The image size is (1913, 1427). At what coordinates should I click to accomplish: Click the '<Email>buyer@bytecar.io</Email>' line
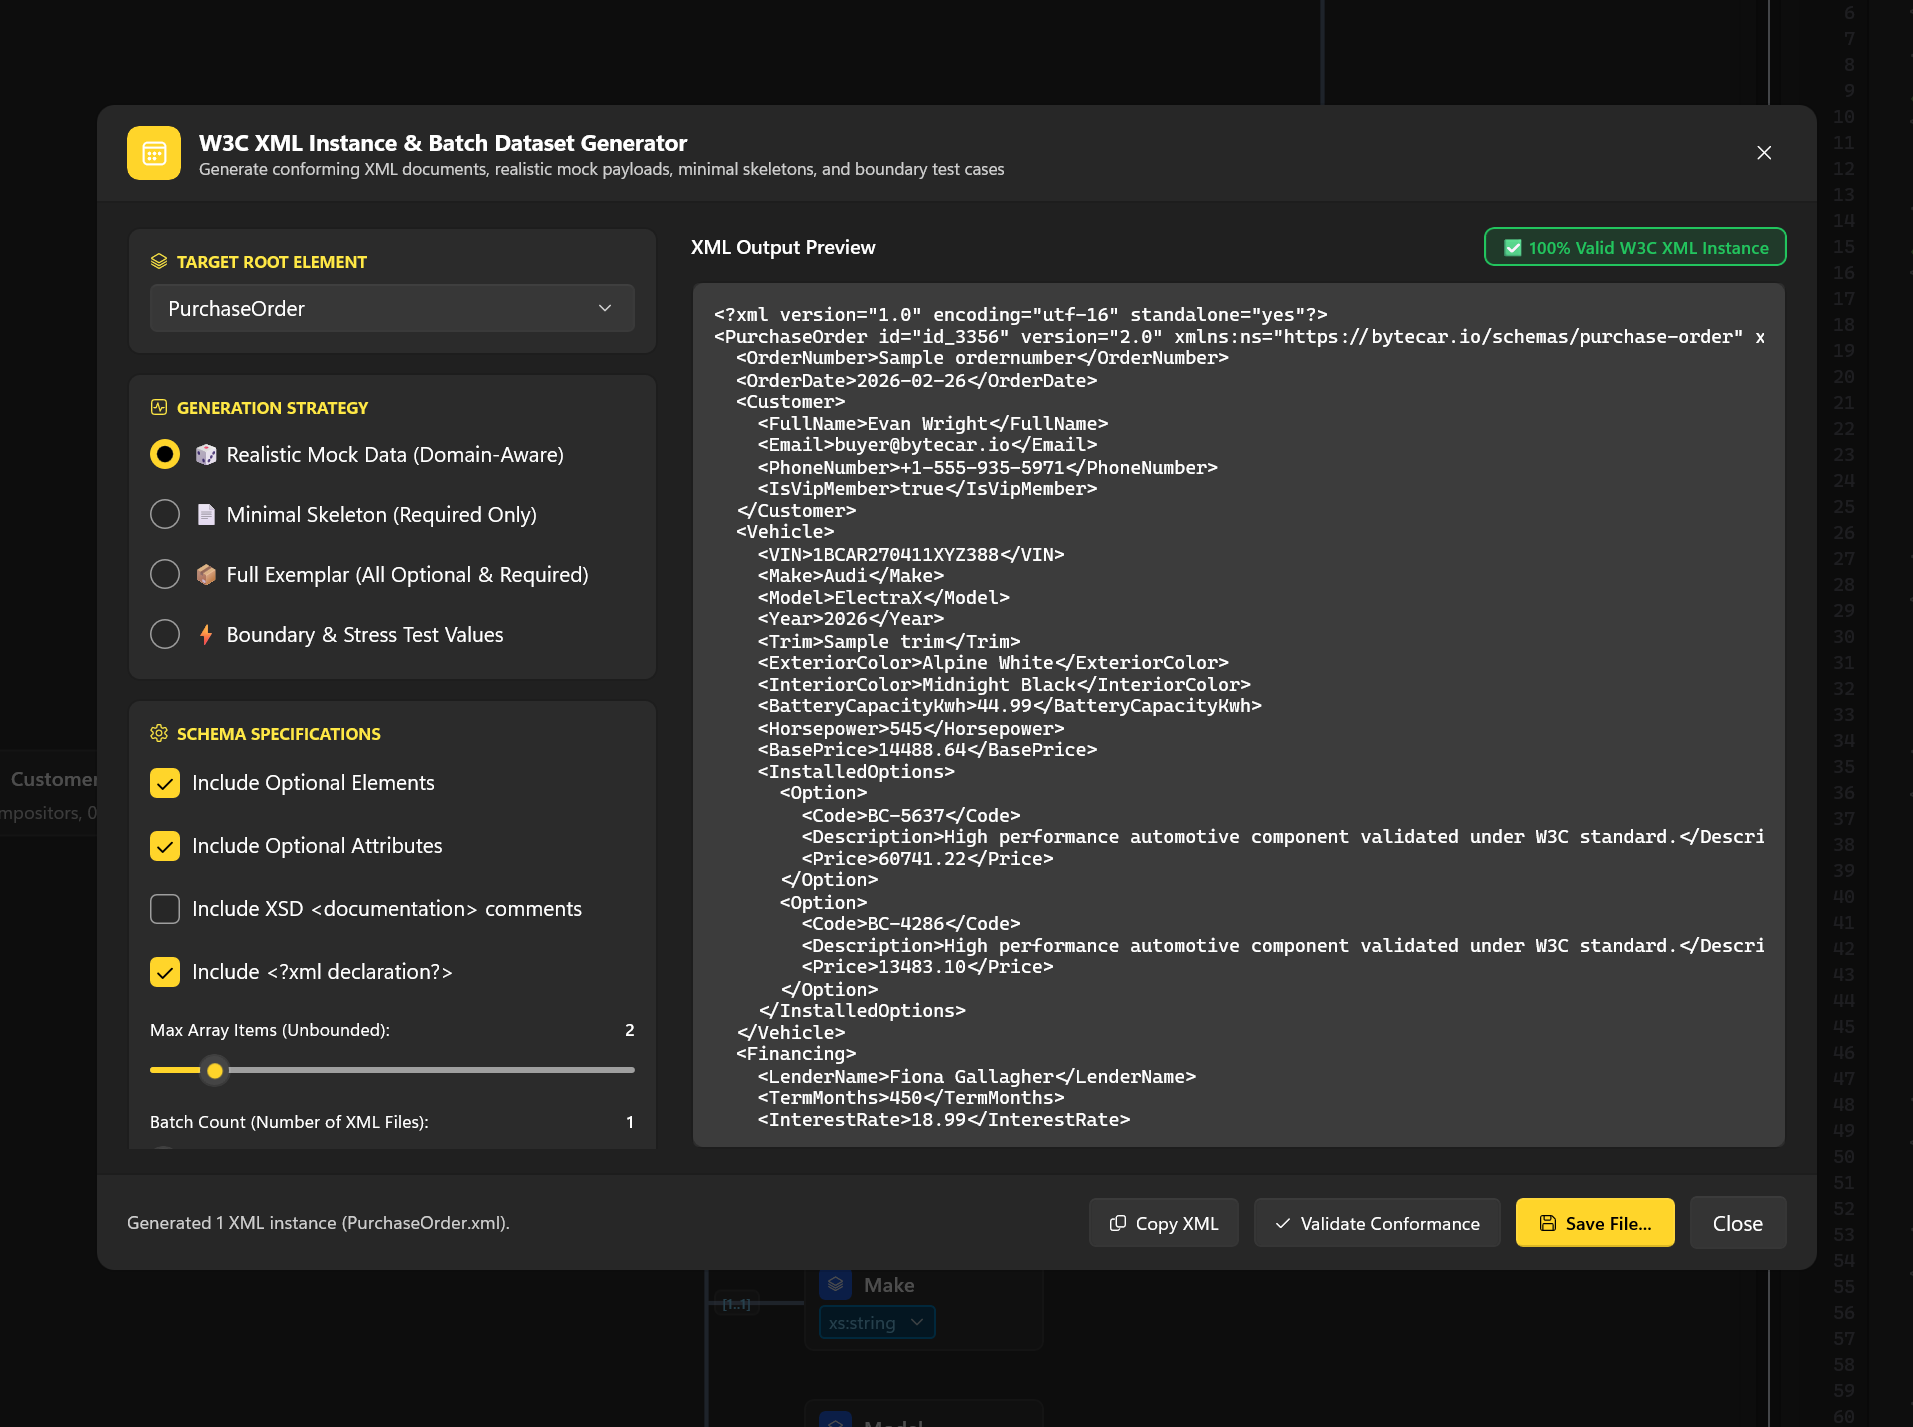[x=927, y=445]
